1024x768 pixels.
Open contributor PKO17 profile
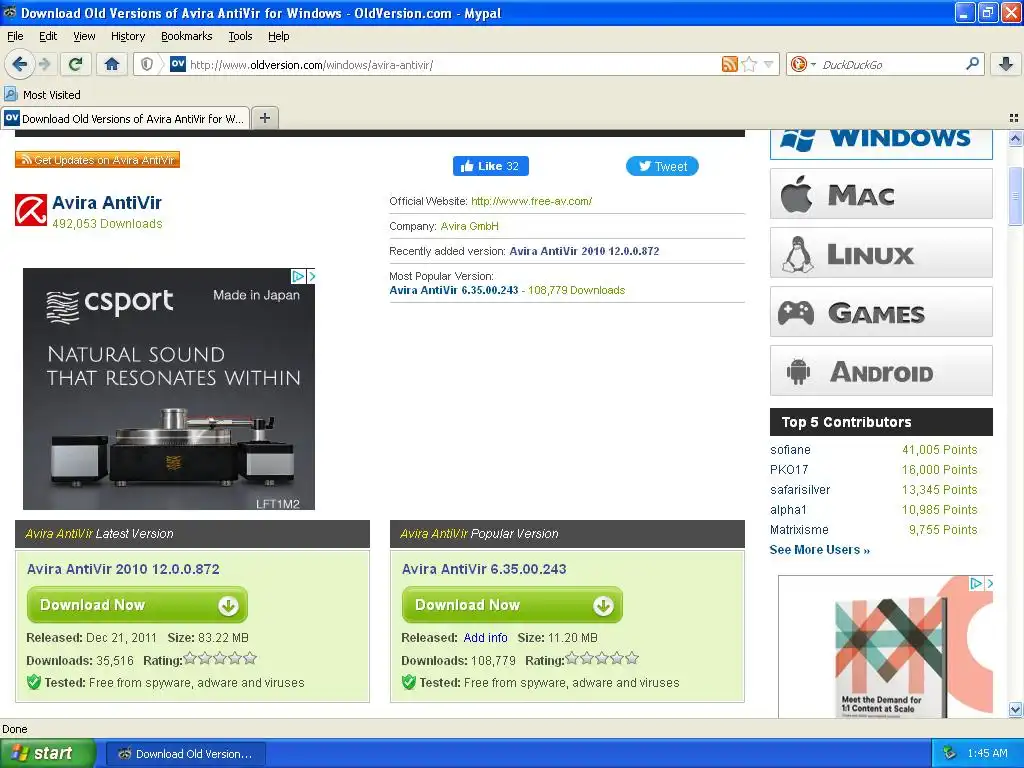tap(789, 470)
